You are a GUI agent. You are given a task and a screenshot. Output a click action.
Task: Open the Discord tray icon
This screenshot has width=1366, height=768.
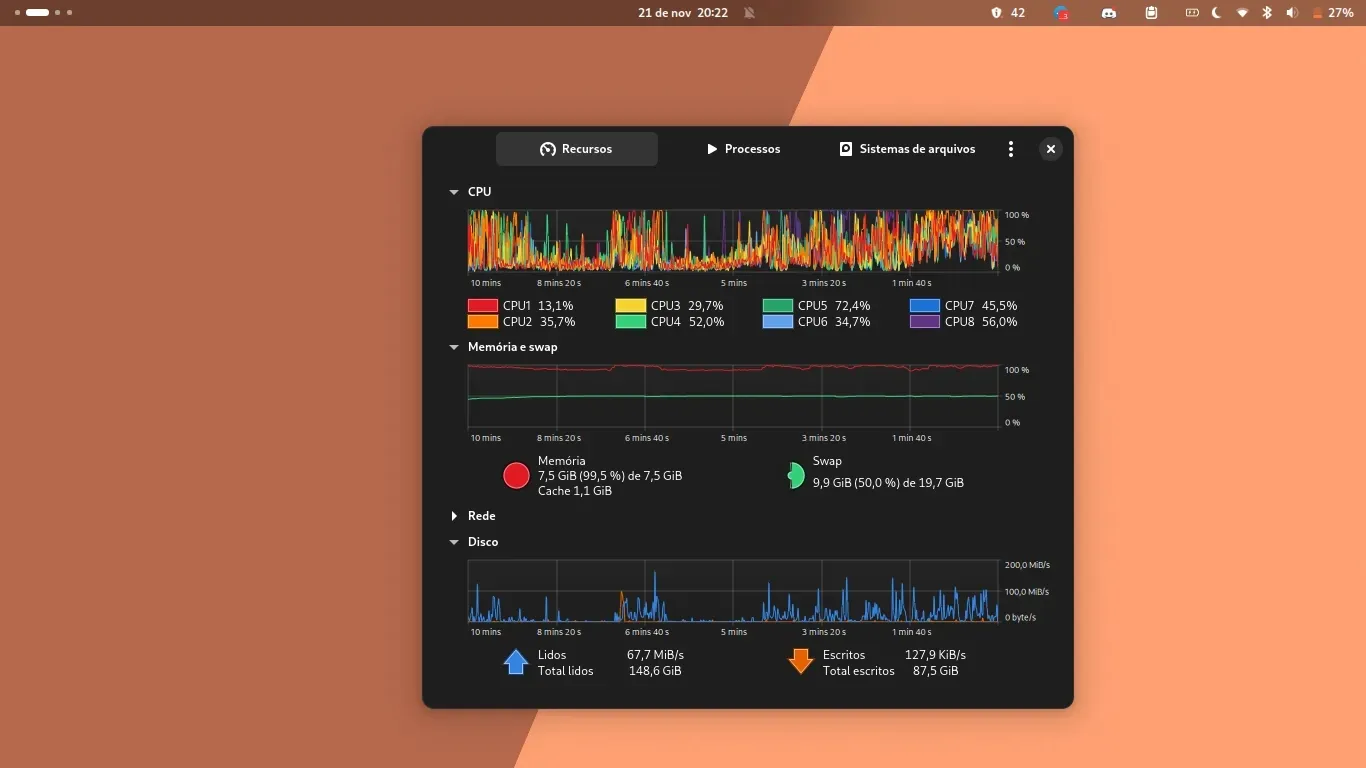[x=1108, y=13]
